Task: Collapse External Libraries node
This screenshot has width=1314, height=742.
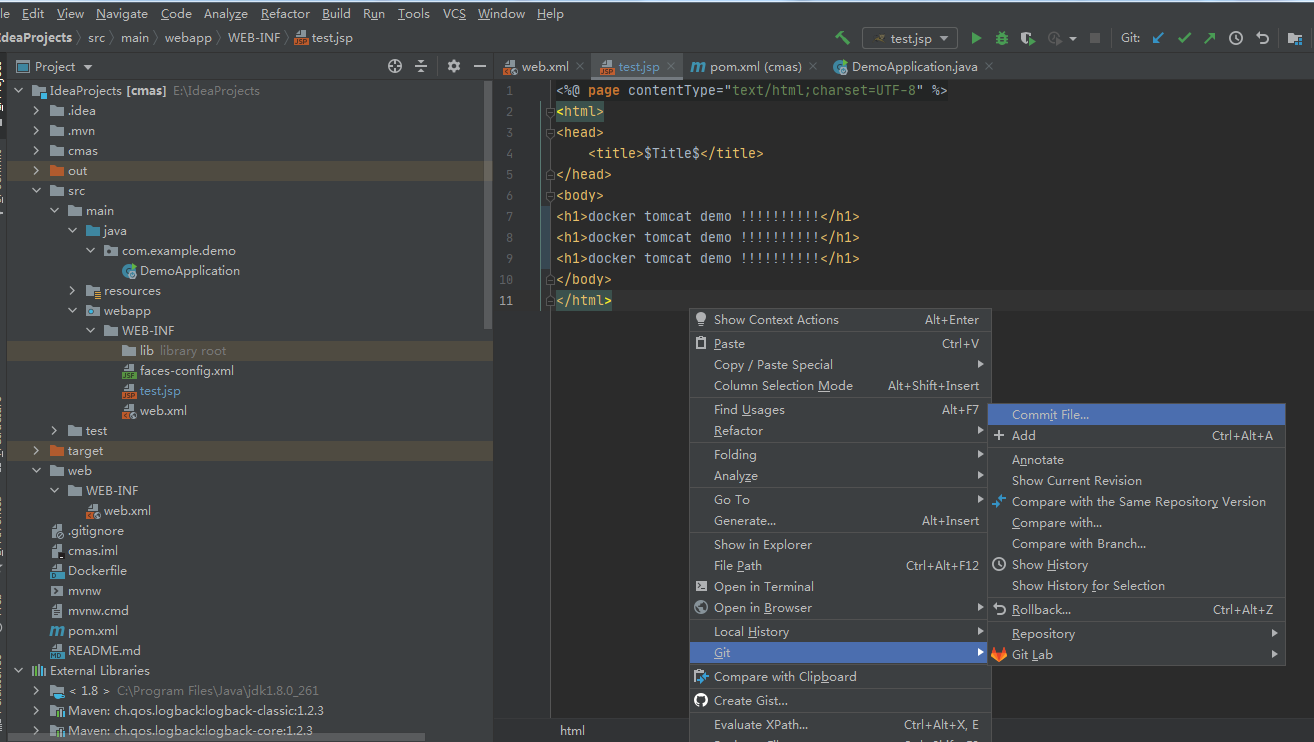Action: click(x=18, y=670)
